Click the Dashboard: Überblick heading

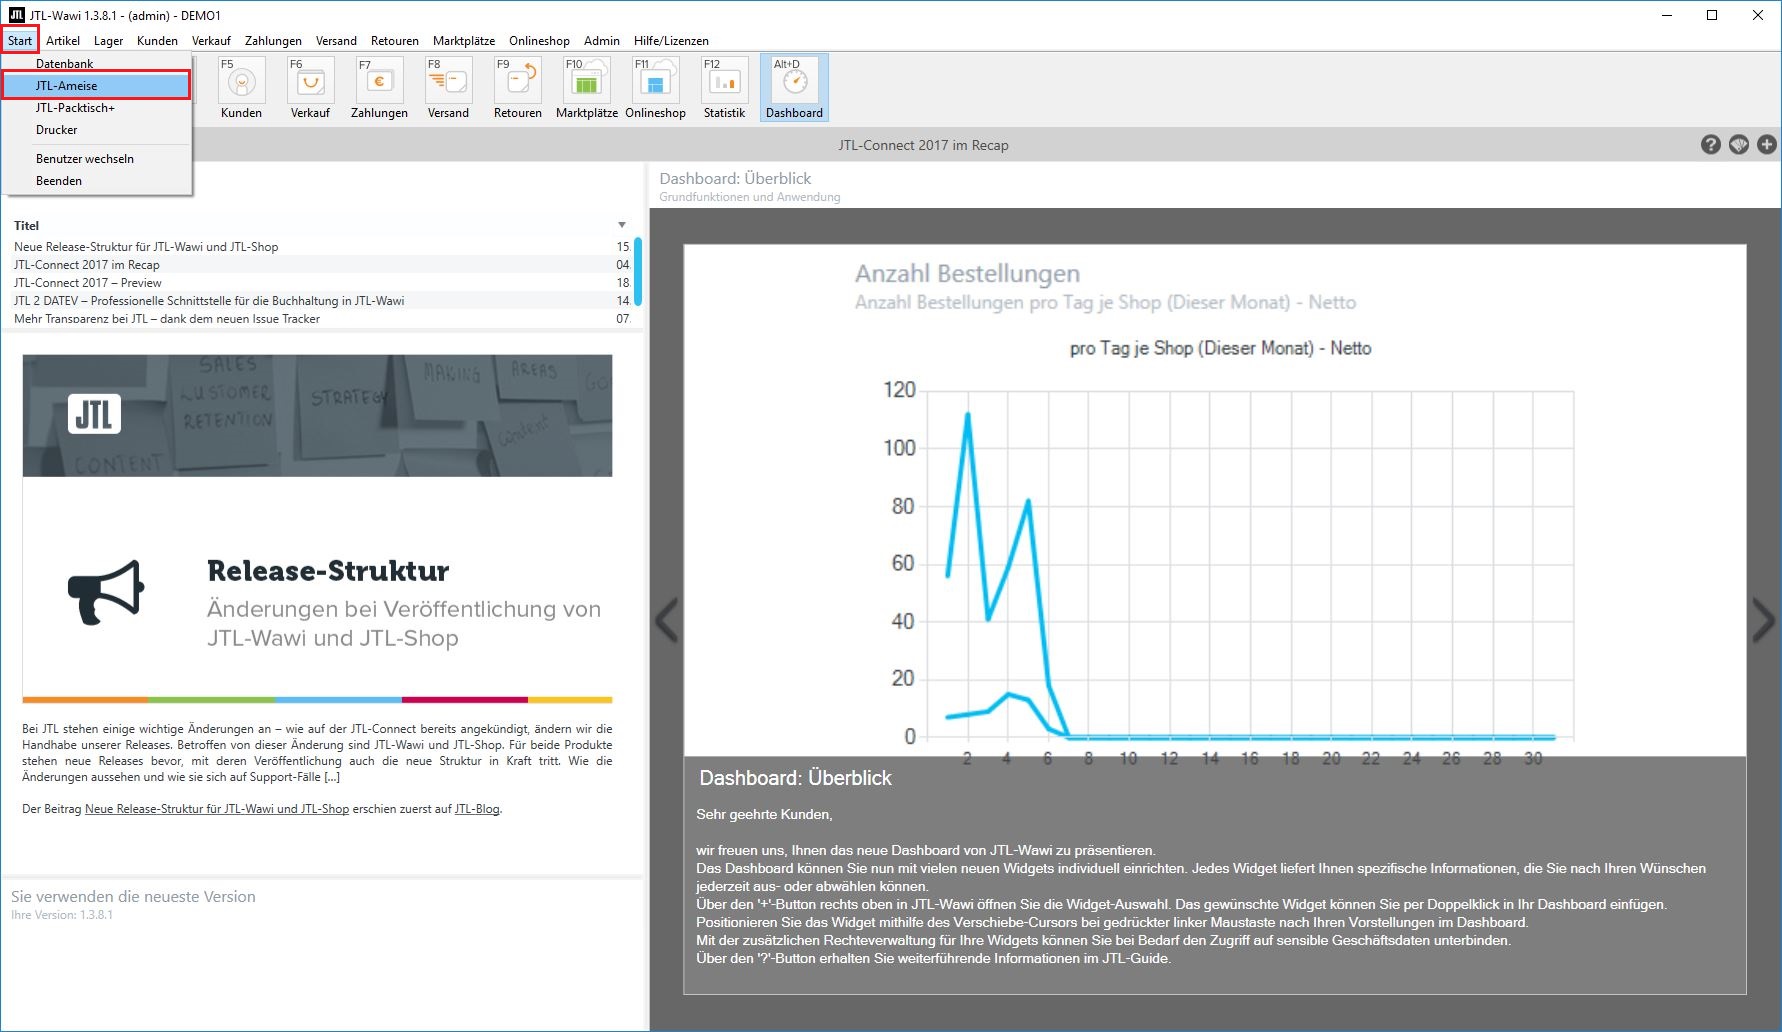click(x=735, y=178)
